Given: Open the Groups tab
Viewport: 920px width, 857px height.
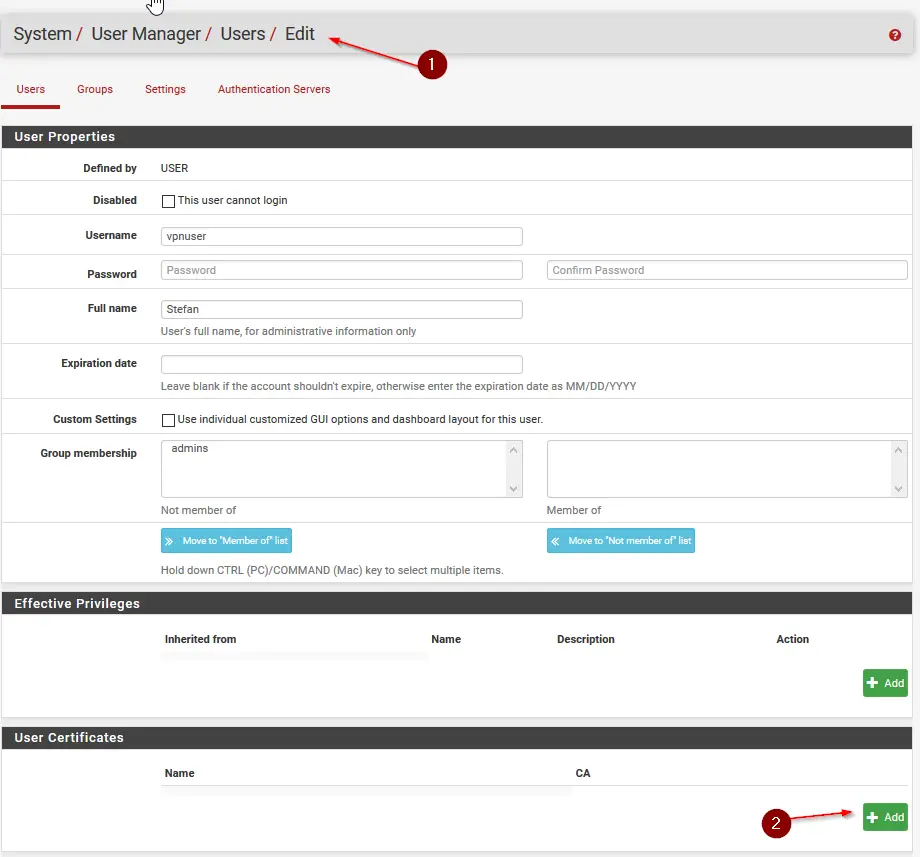Looking at the screenshot, I should (x=94, y=89).
